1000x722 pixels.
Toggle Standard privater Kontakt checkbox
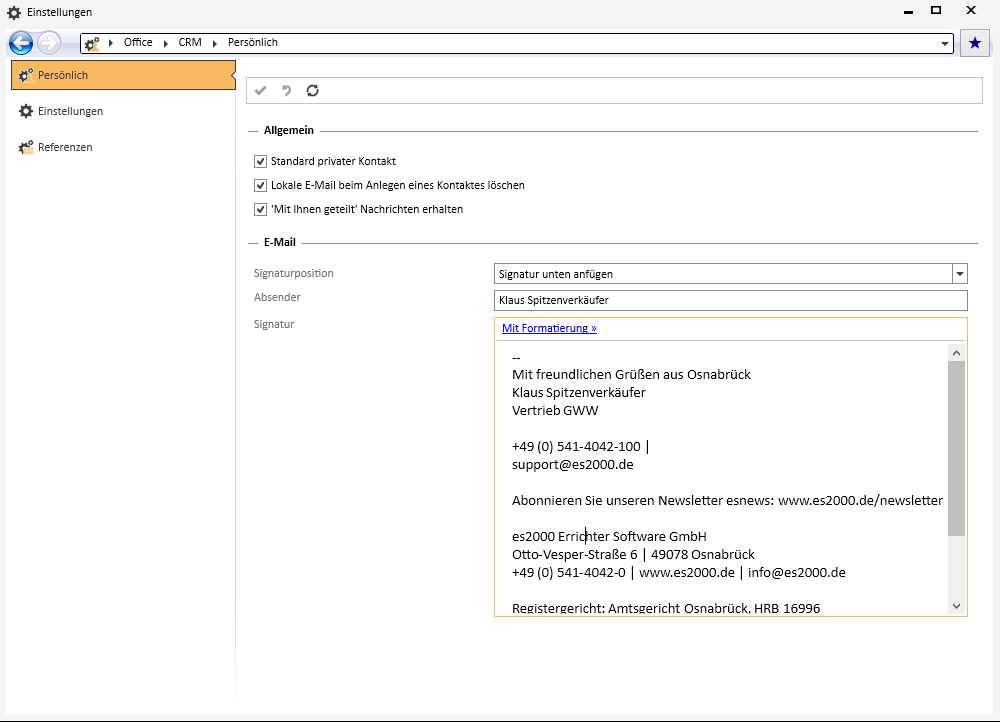point(260,161)
